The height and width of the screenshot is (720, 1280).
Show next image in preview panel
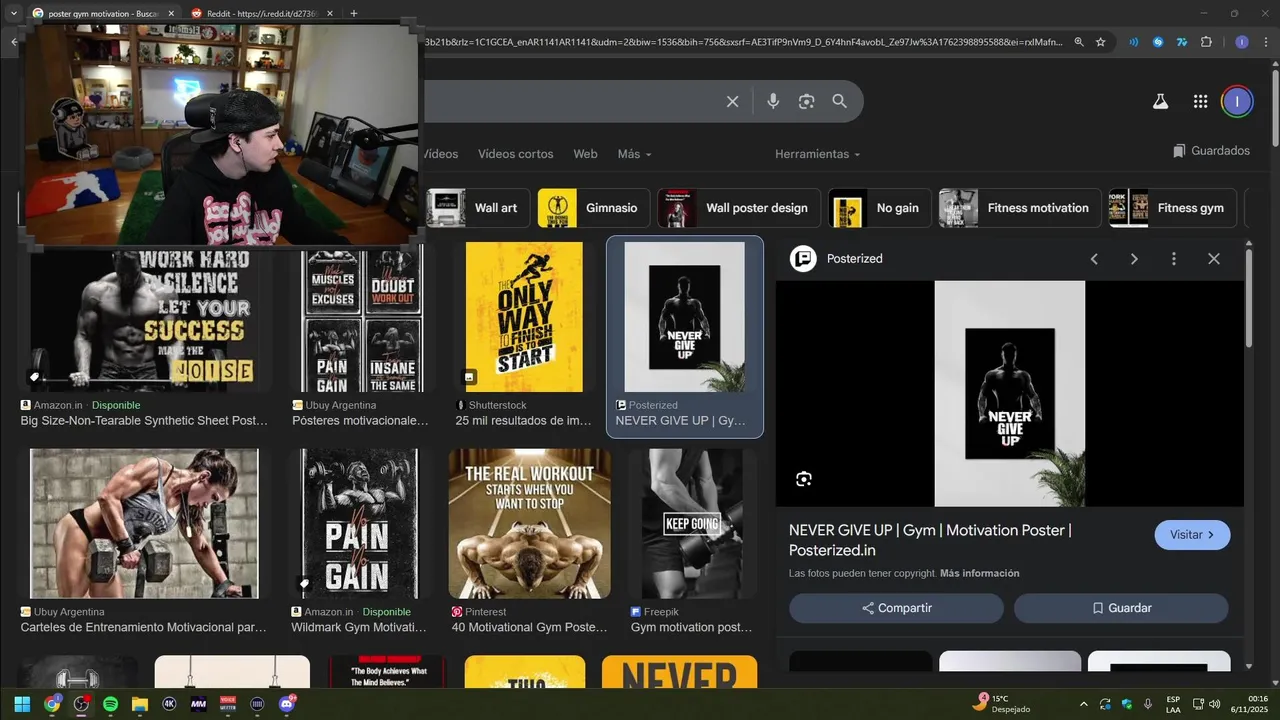click(1134, 259)
